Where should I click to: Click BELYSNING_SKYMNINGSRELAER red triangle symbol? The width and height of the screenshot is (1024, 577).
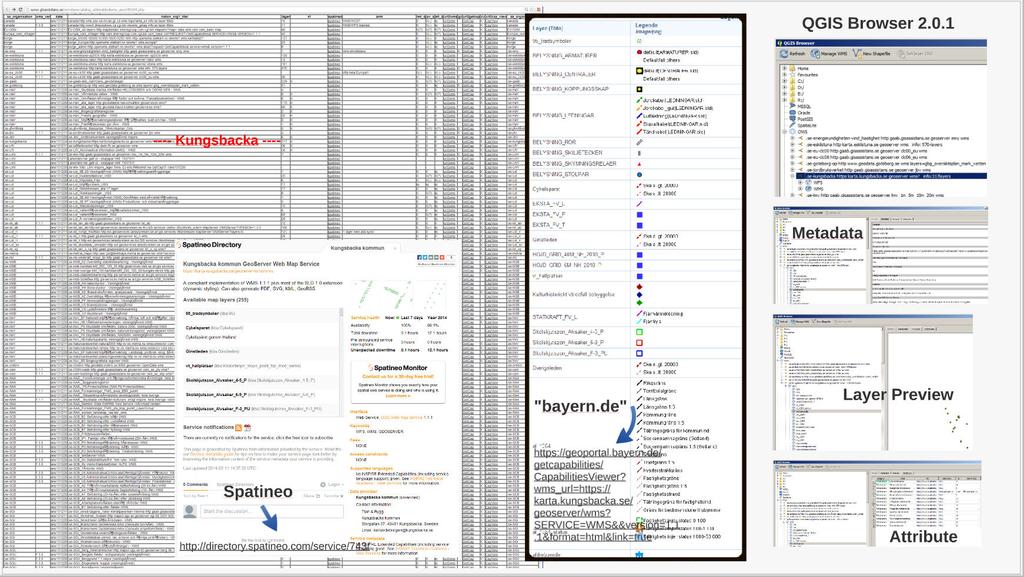(x=639, y=164)
